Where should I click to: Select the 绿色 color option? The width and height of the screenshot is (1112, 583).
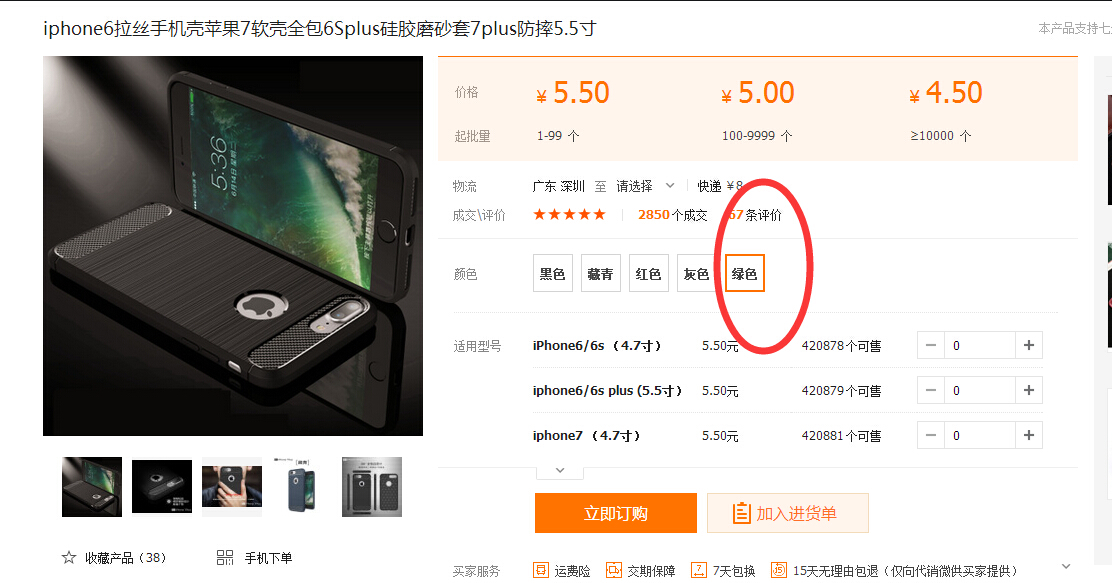click(745, 274)
